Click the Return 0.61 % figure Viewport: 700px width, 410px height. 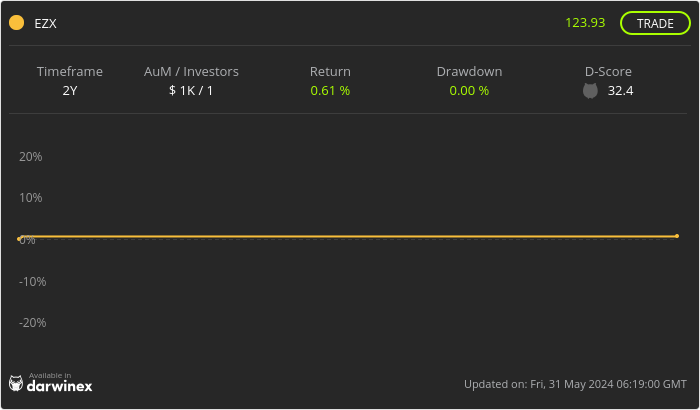click(330, 91)
